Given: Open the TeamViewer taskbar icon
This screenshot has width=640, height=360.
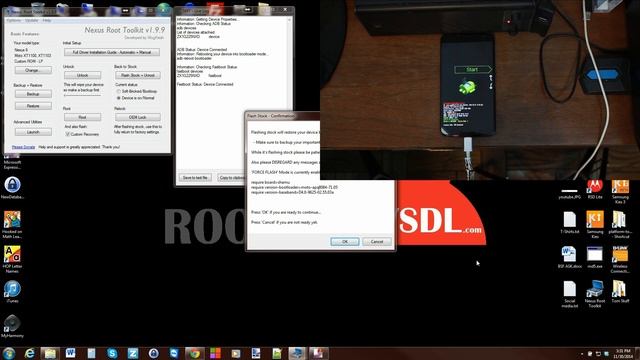Looking at the screenshot, I should pyautogui.click(x=174, y=353).
